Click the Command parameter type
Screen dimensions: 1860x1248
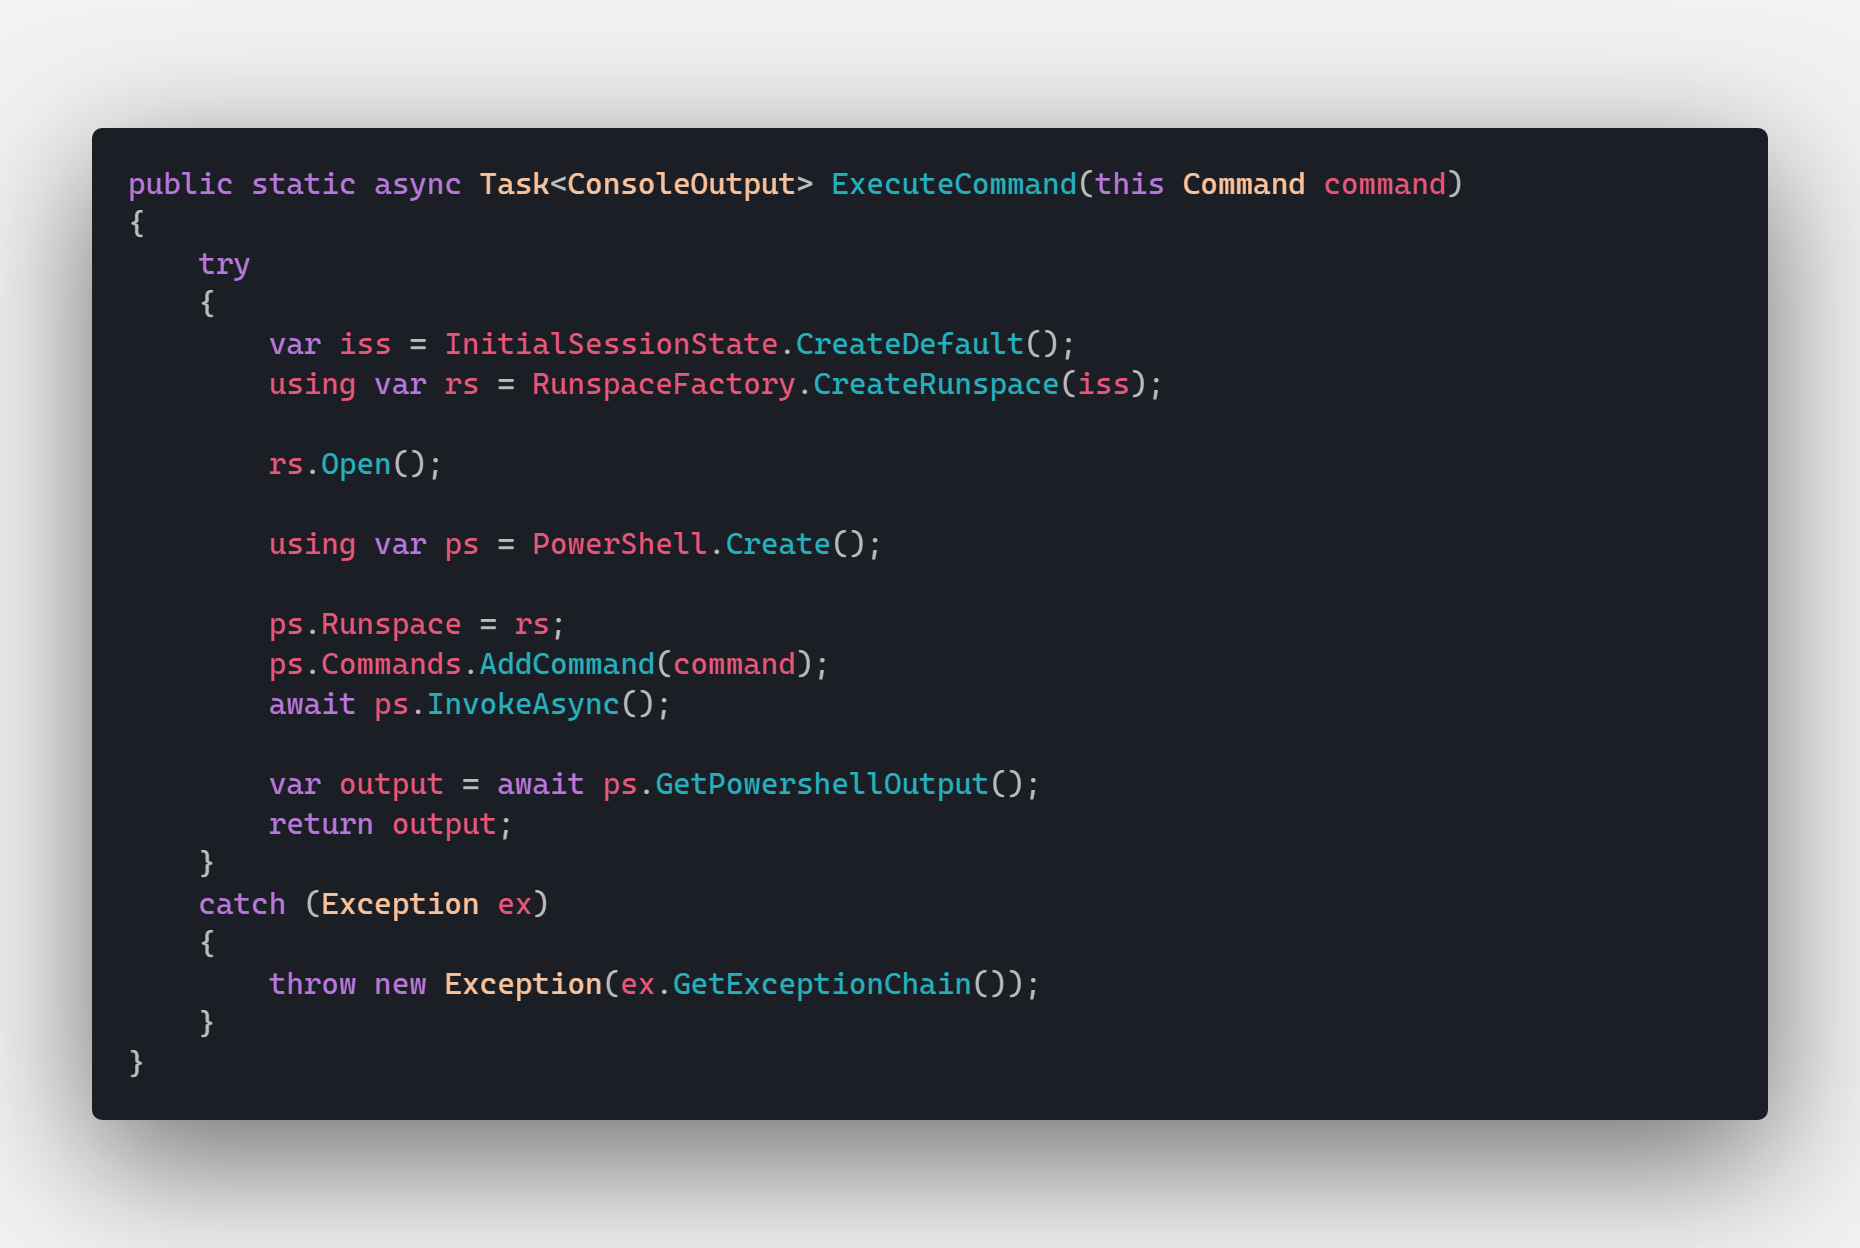pyautogui.click(x=1244, y=184)
